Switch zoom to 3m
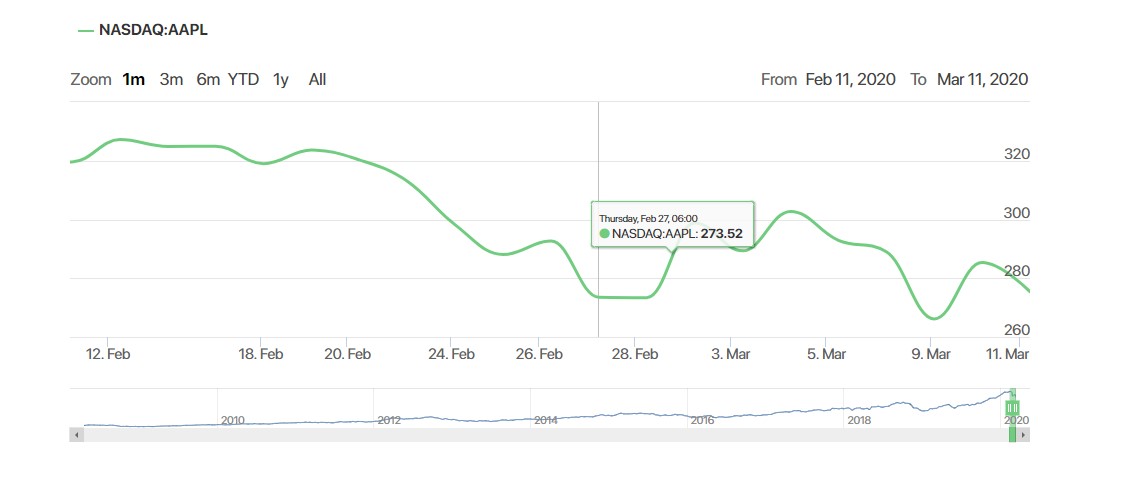The height and width of the screenshot is (484, 1130). 171,80
